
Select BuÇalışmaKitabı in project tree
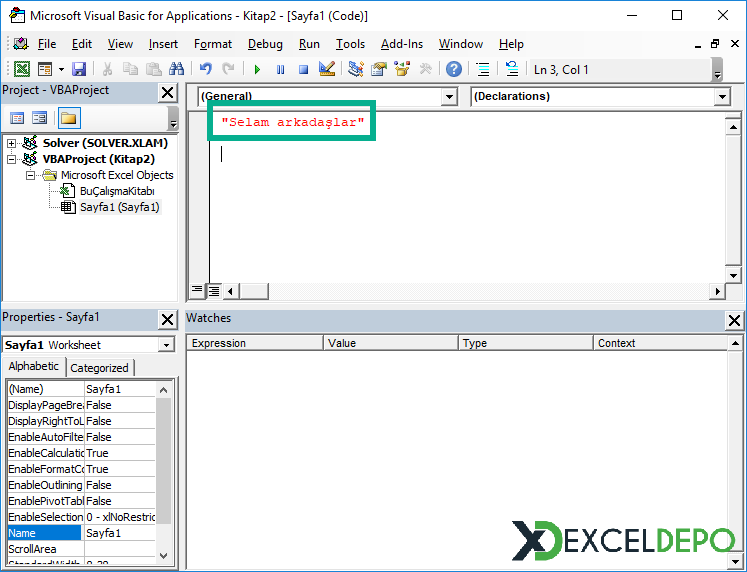pyautogui.click(x=117, y=191)
